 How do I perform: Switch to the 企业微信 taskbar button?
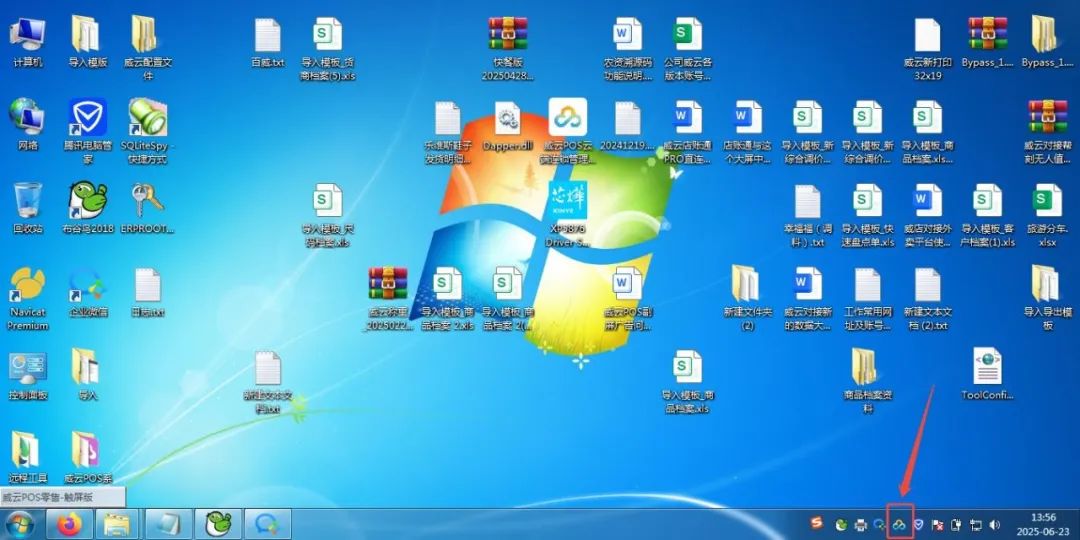pyautogui.click(x=269, y=525)
